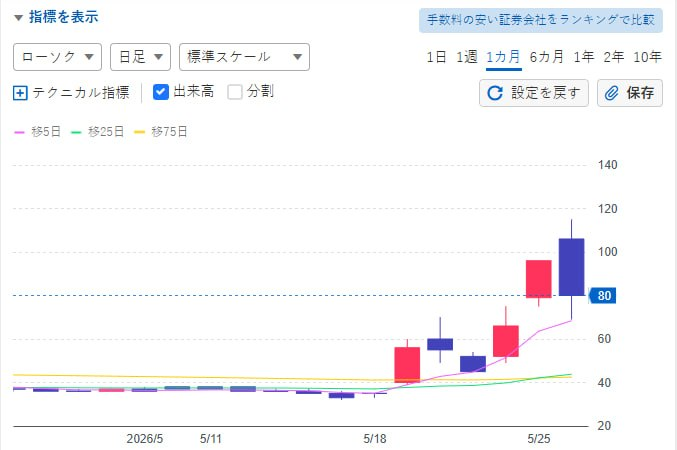Open the 標準スケール scale dropdown
677x450 pixels.
point(244,57)
